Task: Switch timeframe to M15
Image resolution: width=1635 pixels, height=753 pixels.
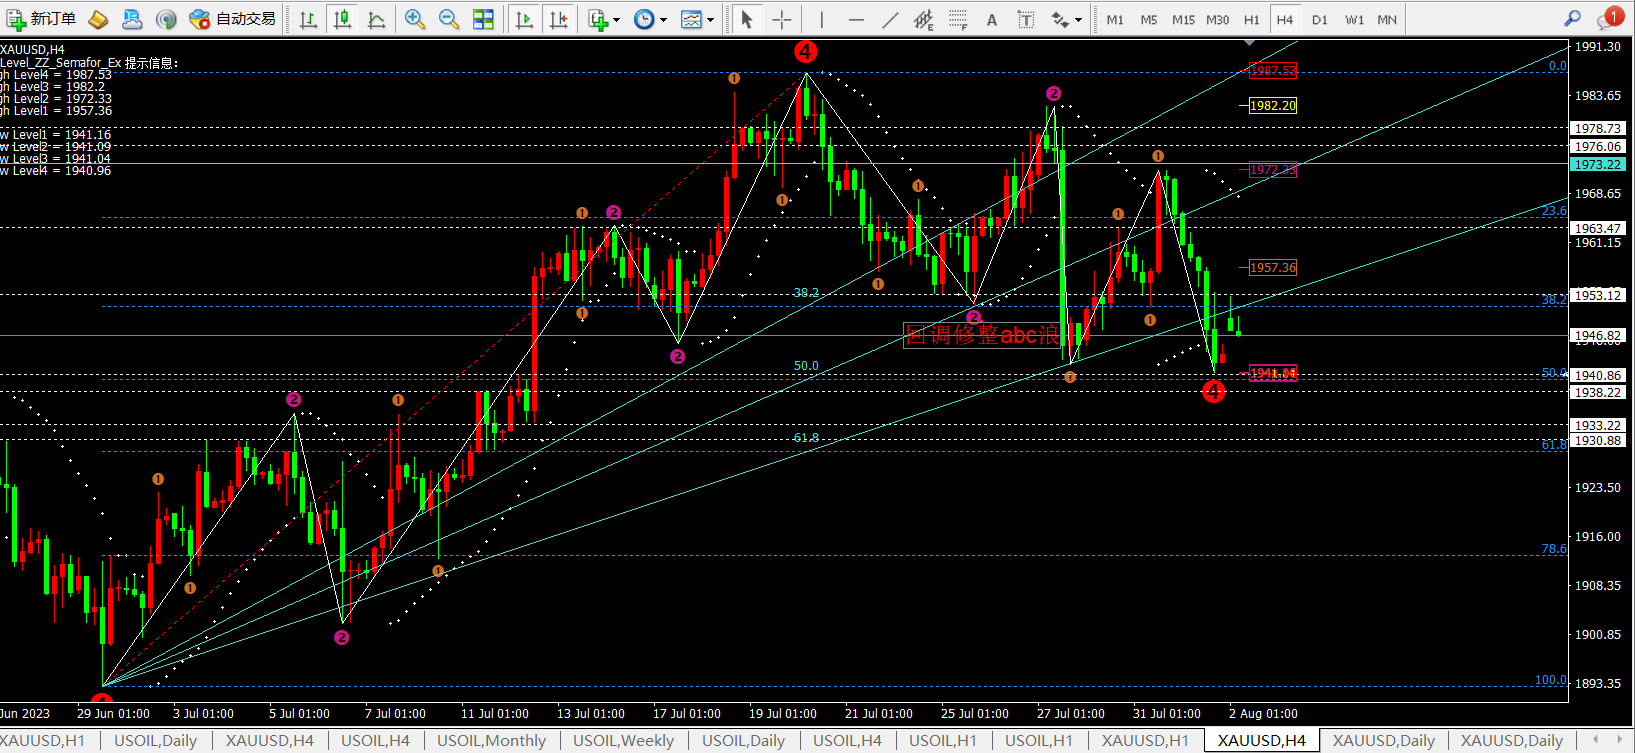Action: (x=1183, y=19)
